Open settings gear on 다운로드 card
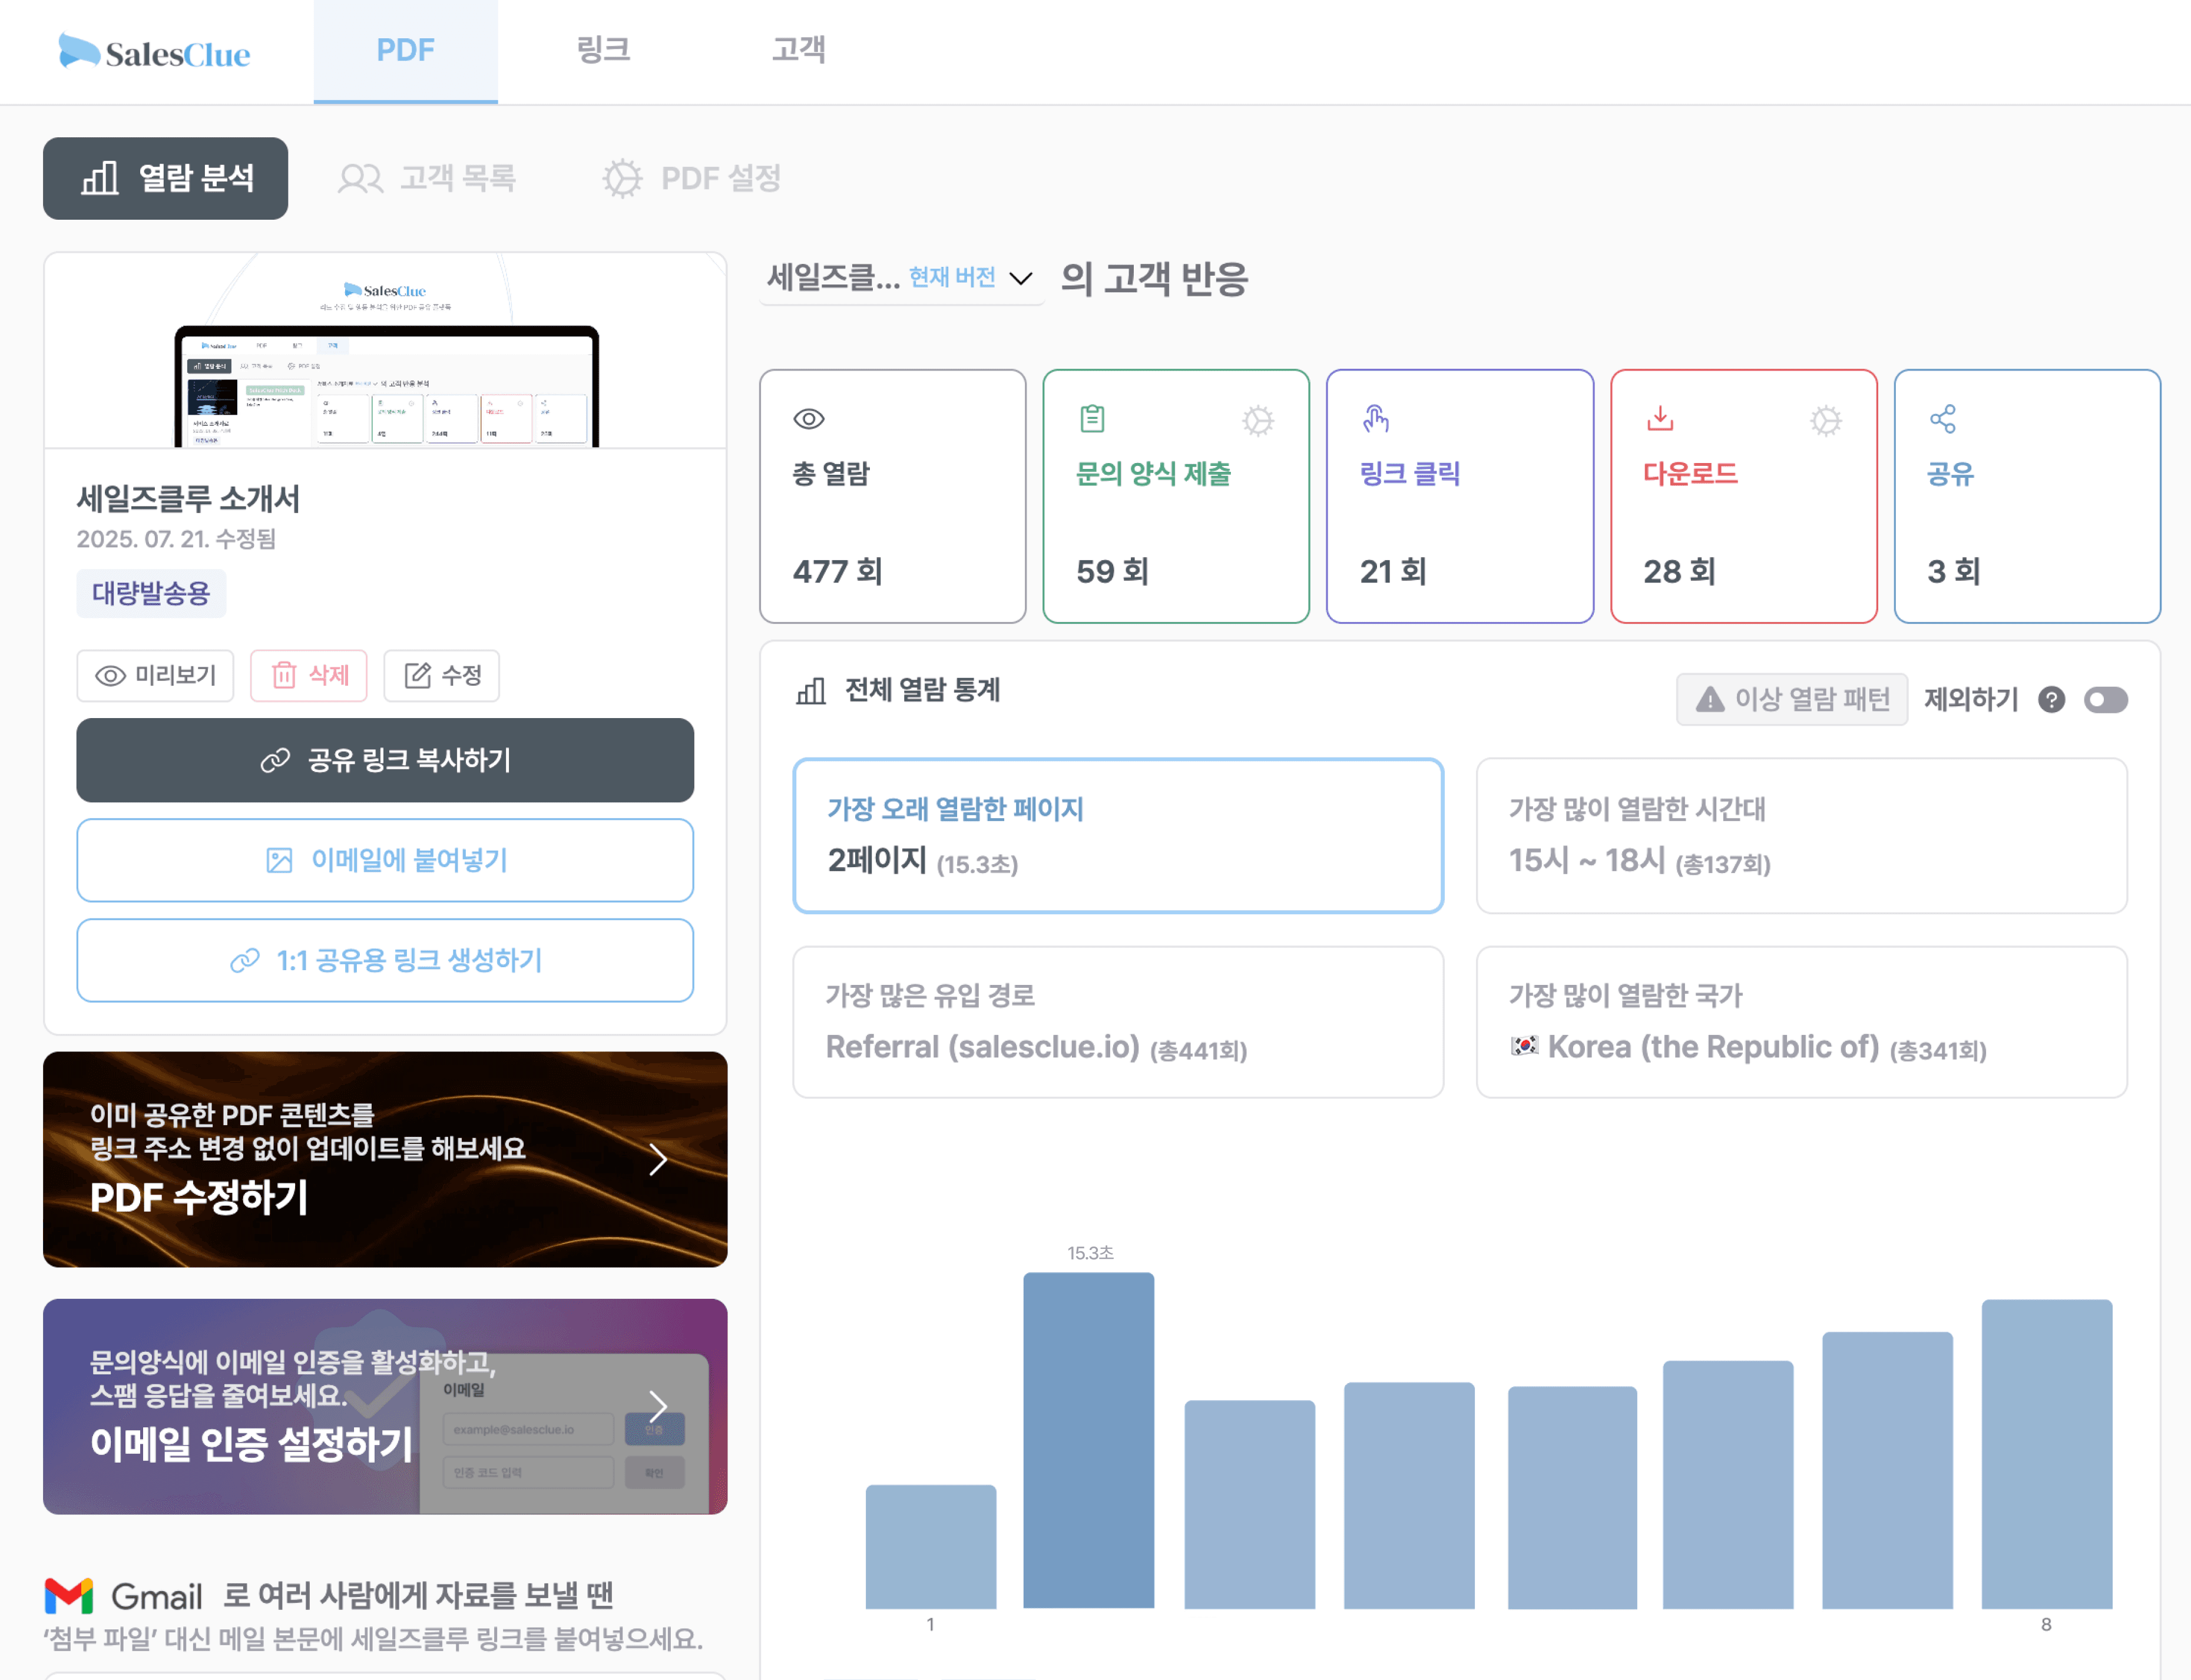Viewport: 2191px width, 1680px height. point(1825,420)
